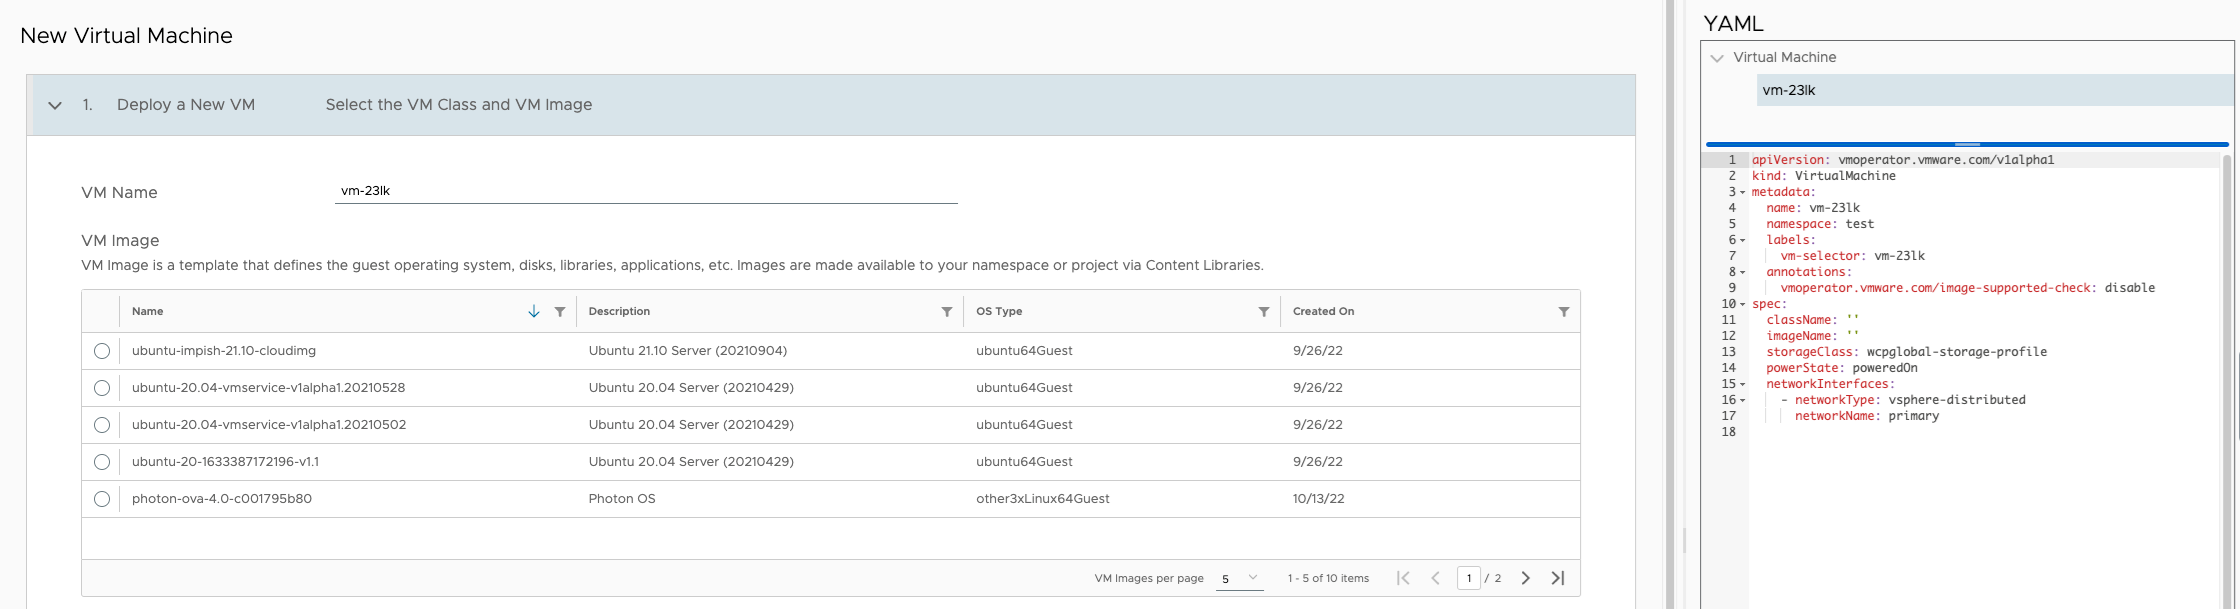The width and height of the screenshot is (2240, 609).
Task: Select the ubuntu-impish-21.10-cloudimg image radio button
Action: pos(102,351)
